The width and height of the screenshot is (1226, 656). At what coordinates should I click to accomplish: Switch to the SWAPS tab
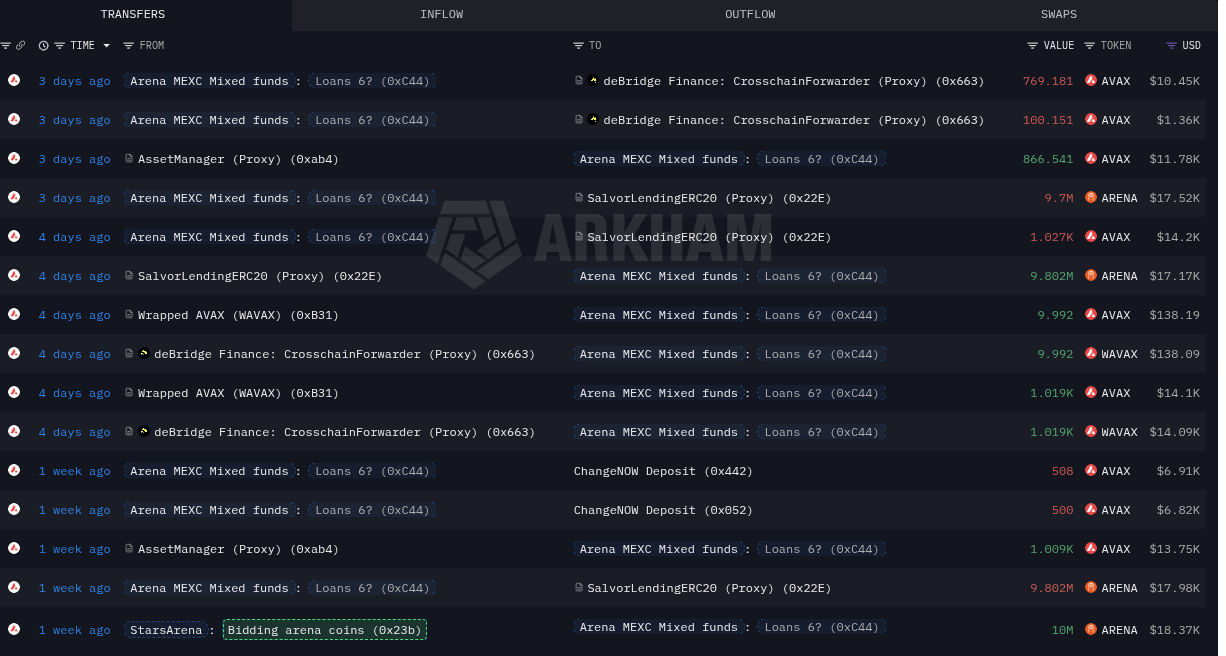[x=1059, y=14]
